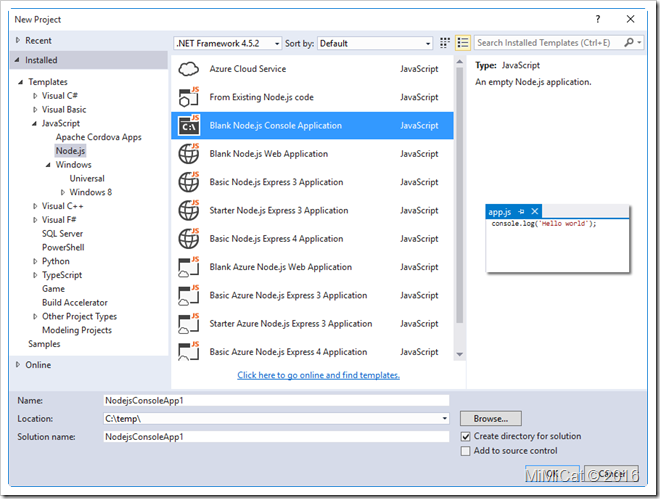Enable Add to source control checkbox
Screen dimensions: 660x499
(x=466, y=451)
